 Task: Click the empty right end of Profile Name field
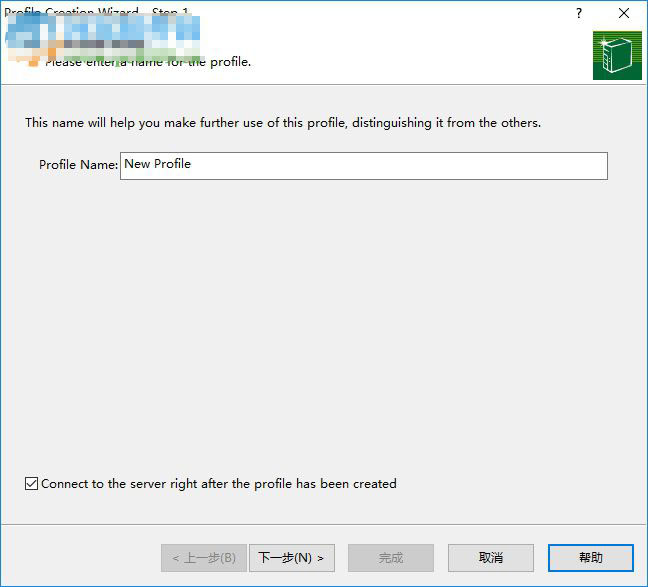(x=570, y=165)
